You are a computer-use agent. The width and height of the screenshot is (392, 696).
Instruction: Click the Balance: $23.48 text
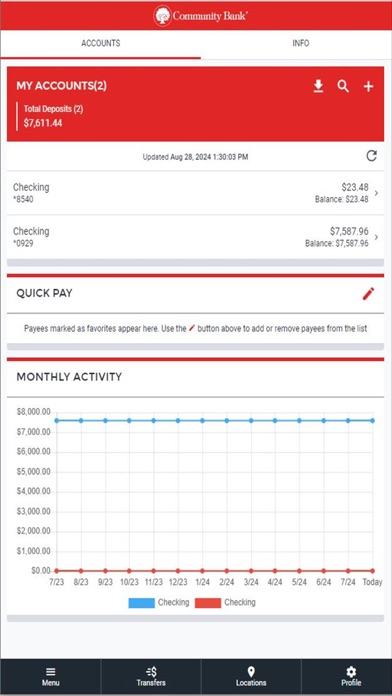[341, 200]
